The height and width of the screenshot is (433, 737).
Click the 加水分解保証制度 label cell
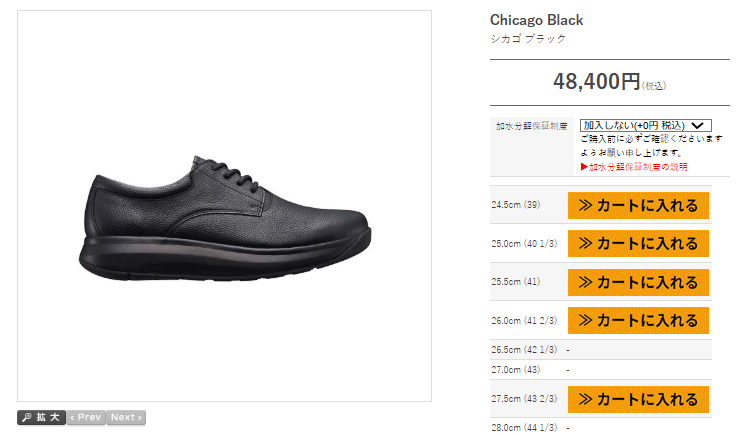[532, 146]
